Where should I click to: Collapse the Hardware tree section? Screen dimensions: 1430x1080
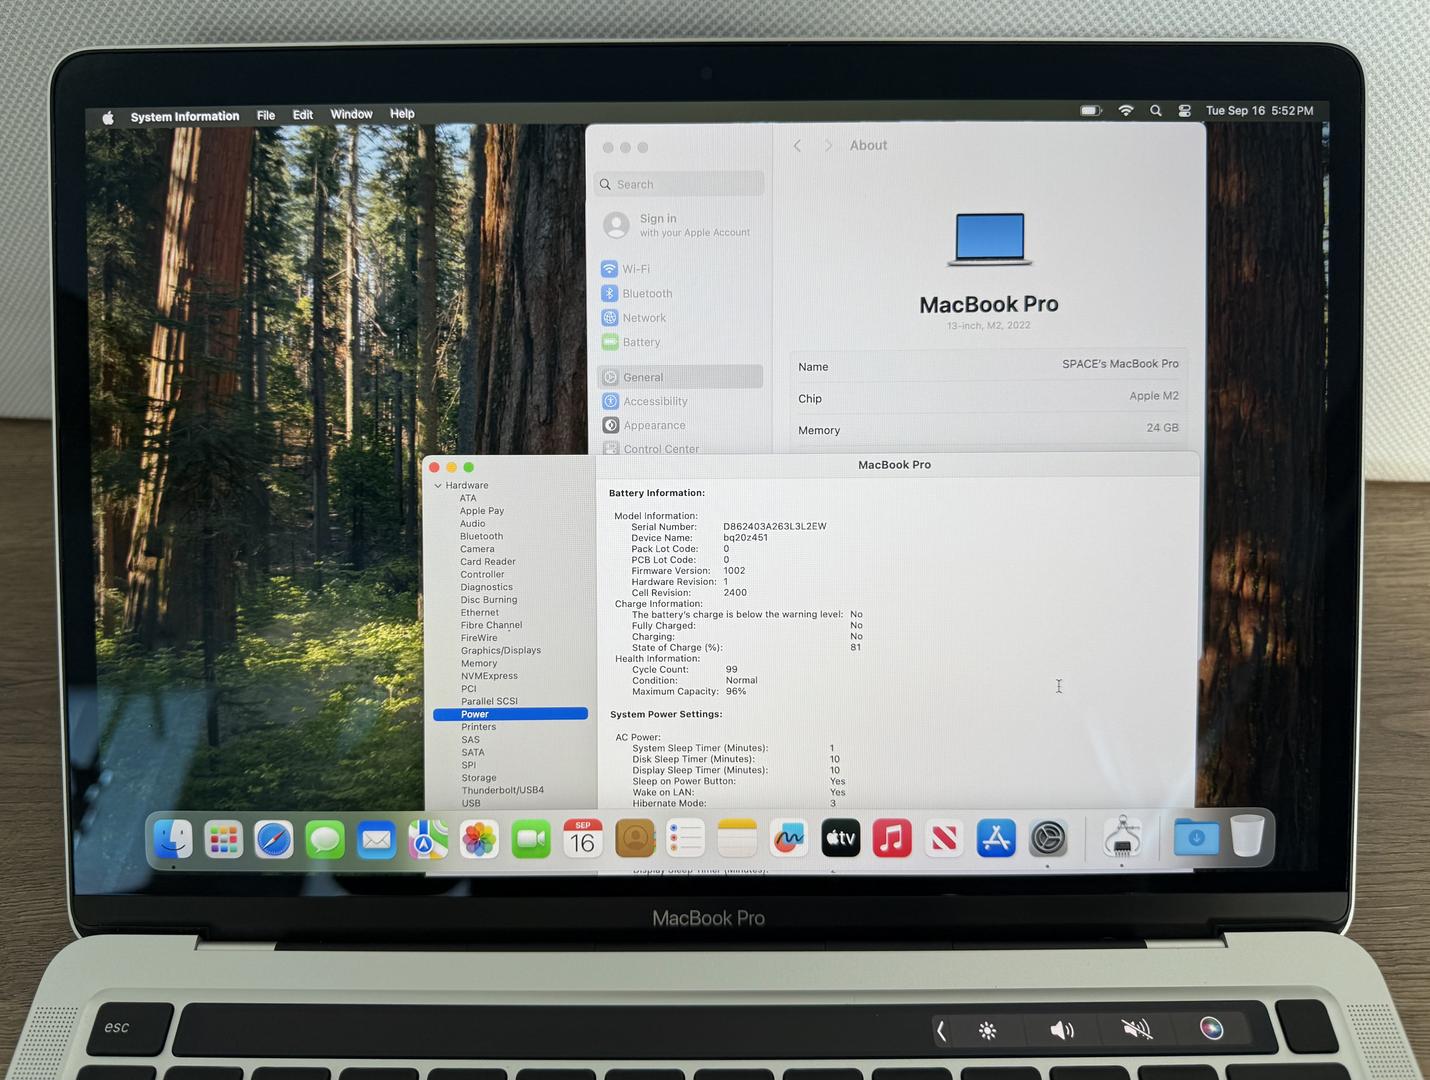438,486
